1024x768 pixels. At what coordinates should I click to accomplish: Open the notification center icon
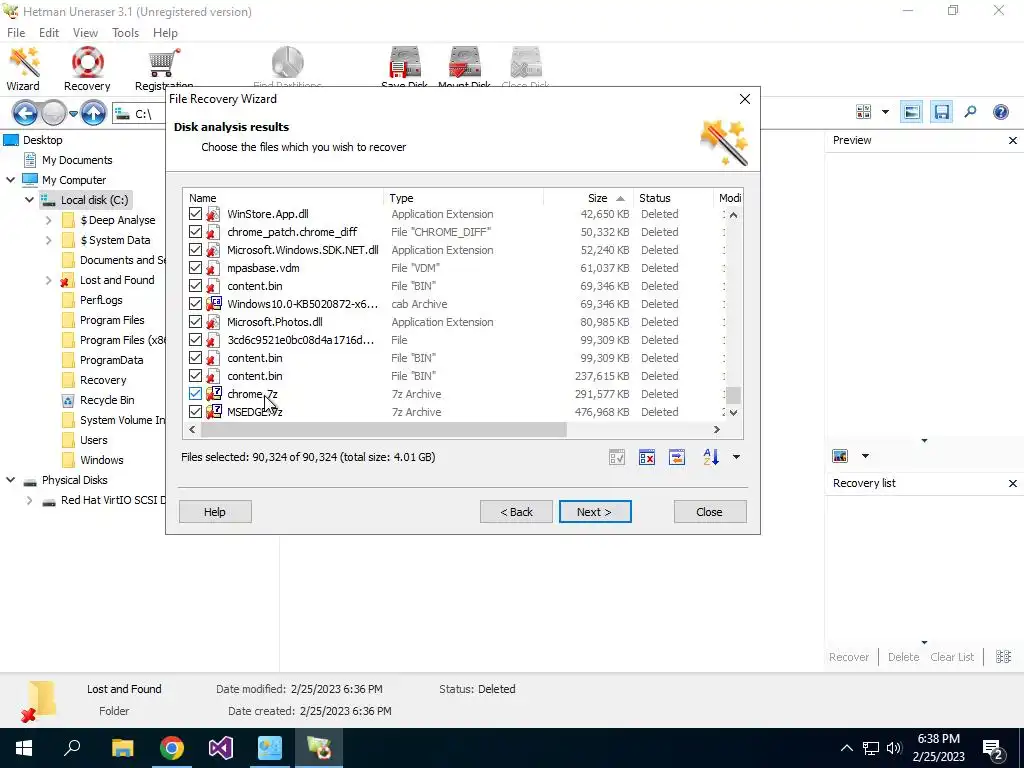(993, 749)
